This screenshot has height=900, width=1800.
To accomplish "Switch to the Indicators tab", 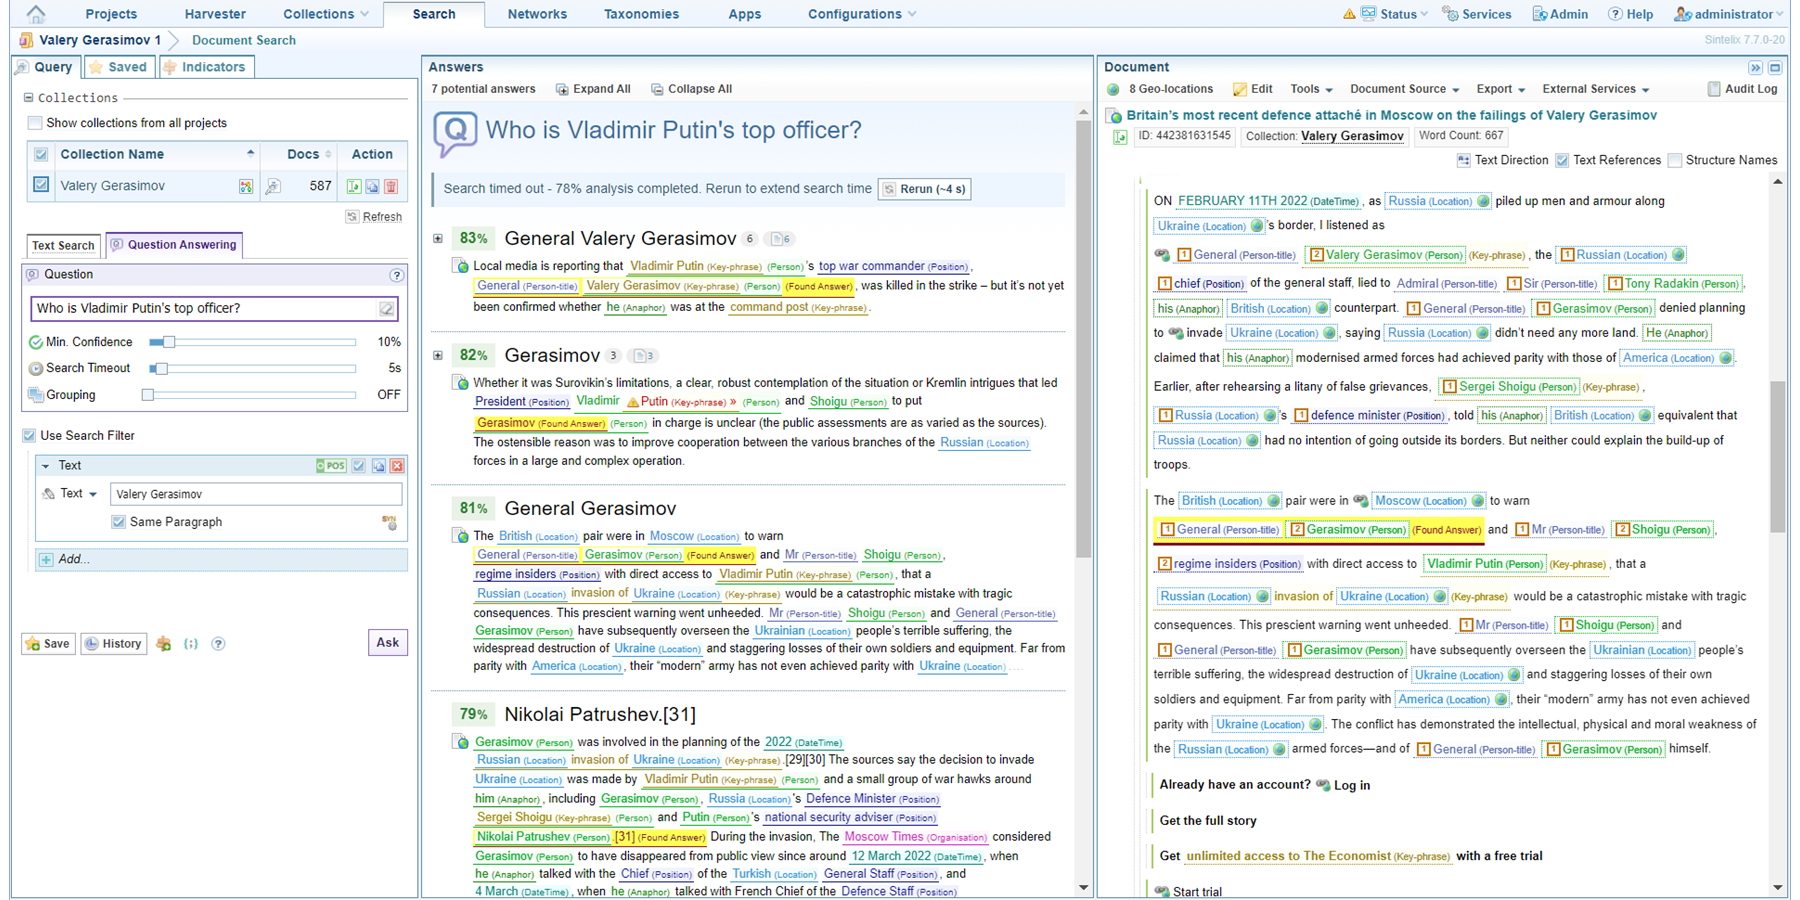I will (205, 67).
